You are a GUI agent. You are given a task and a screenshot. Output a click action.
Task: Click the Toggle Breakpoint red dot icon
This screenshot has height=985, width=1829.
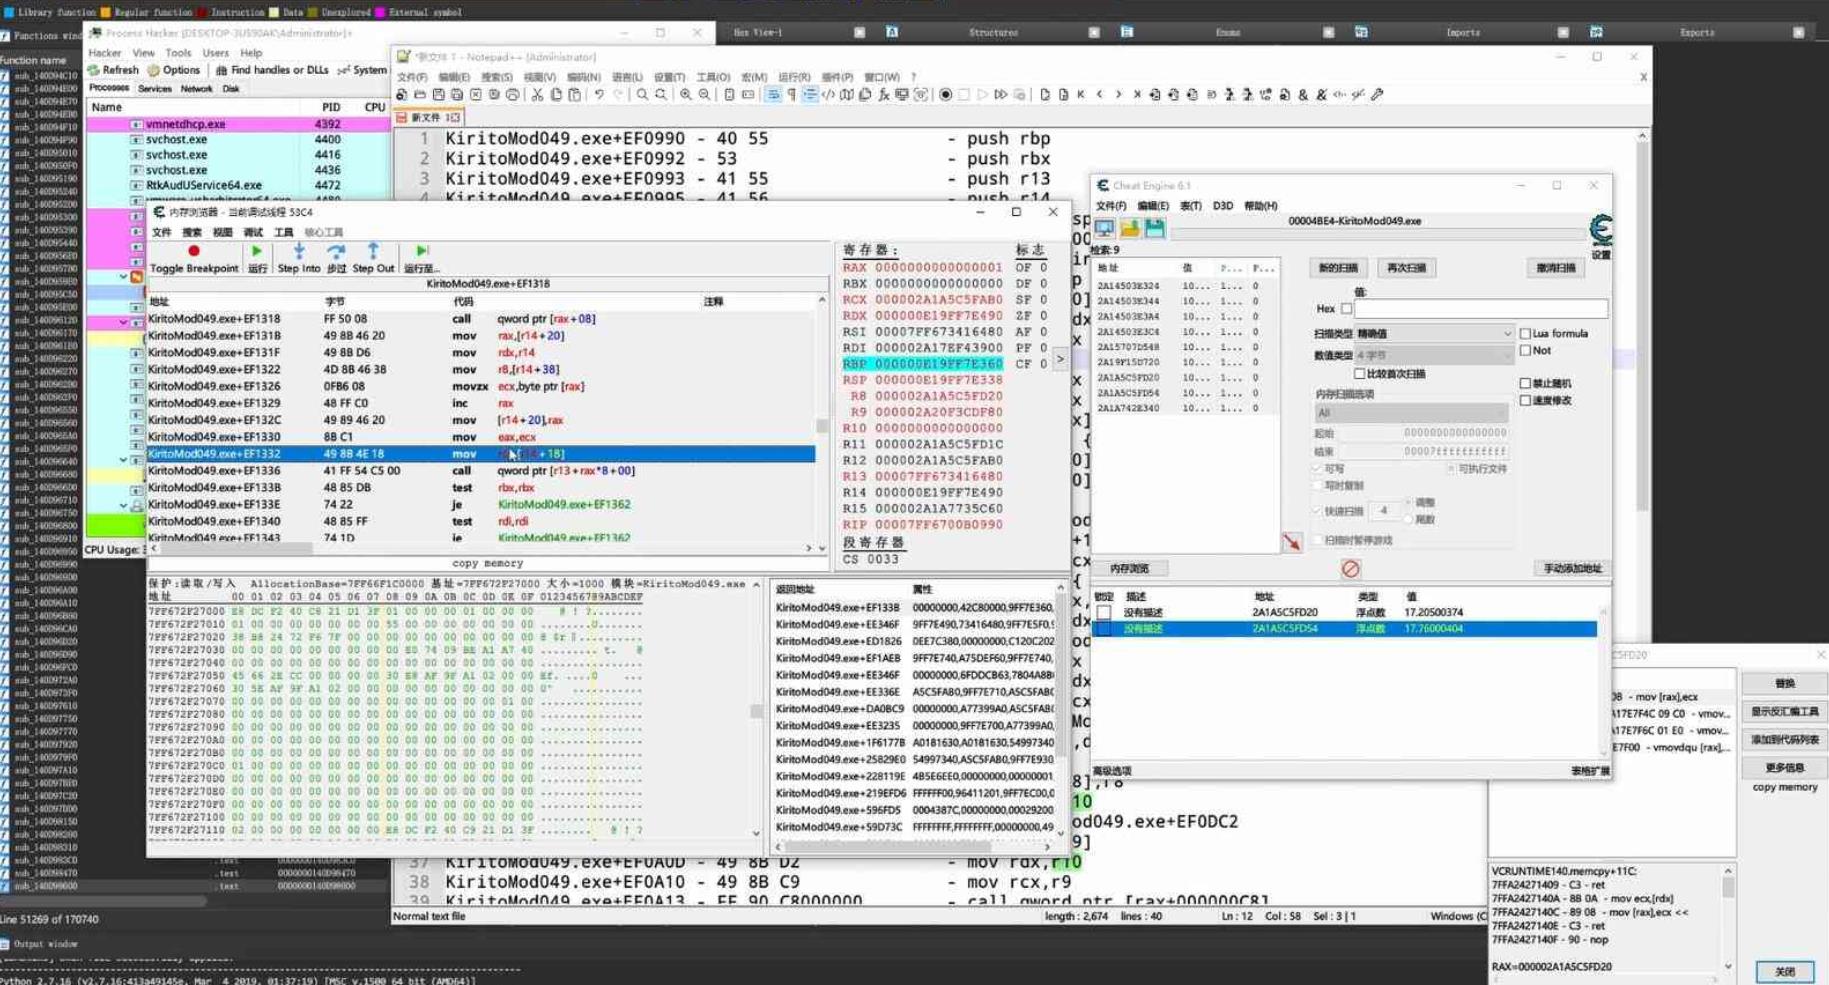click(x=194, y=251)
